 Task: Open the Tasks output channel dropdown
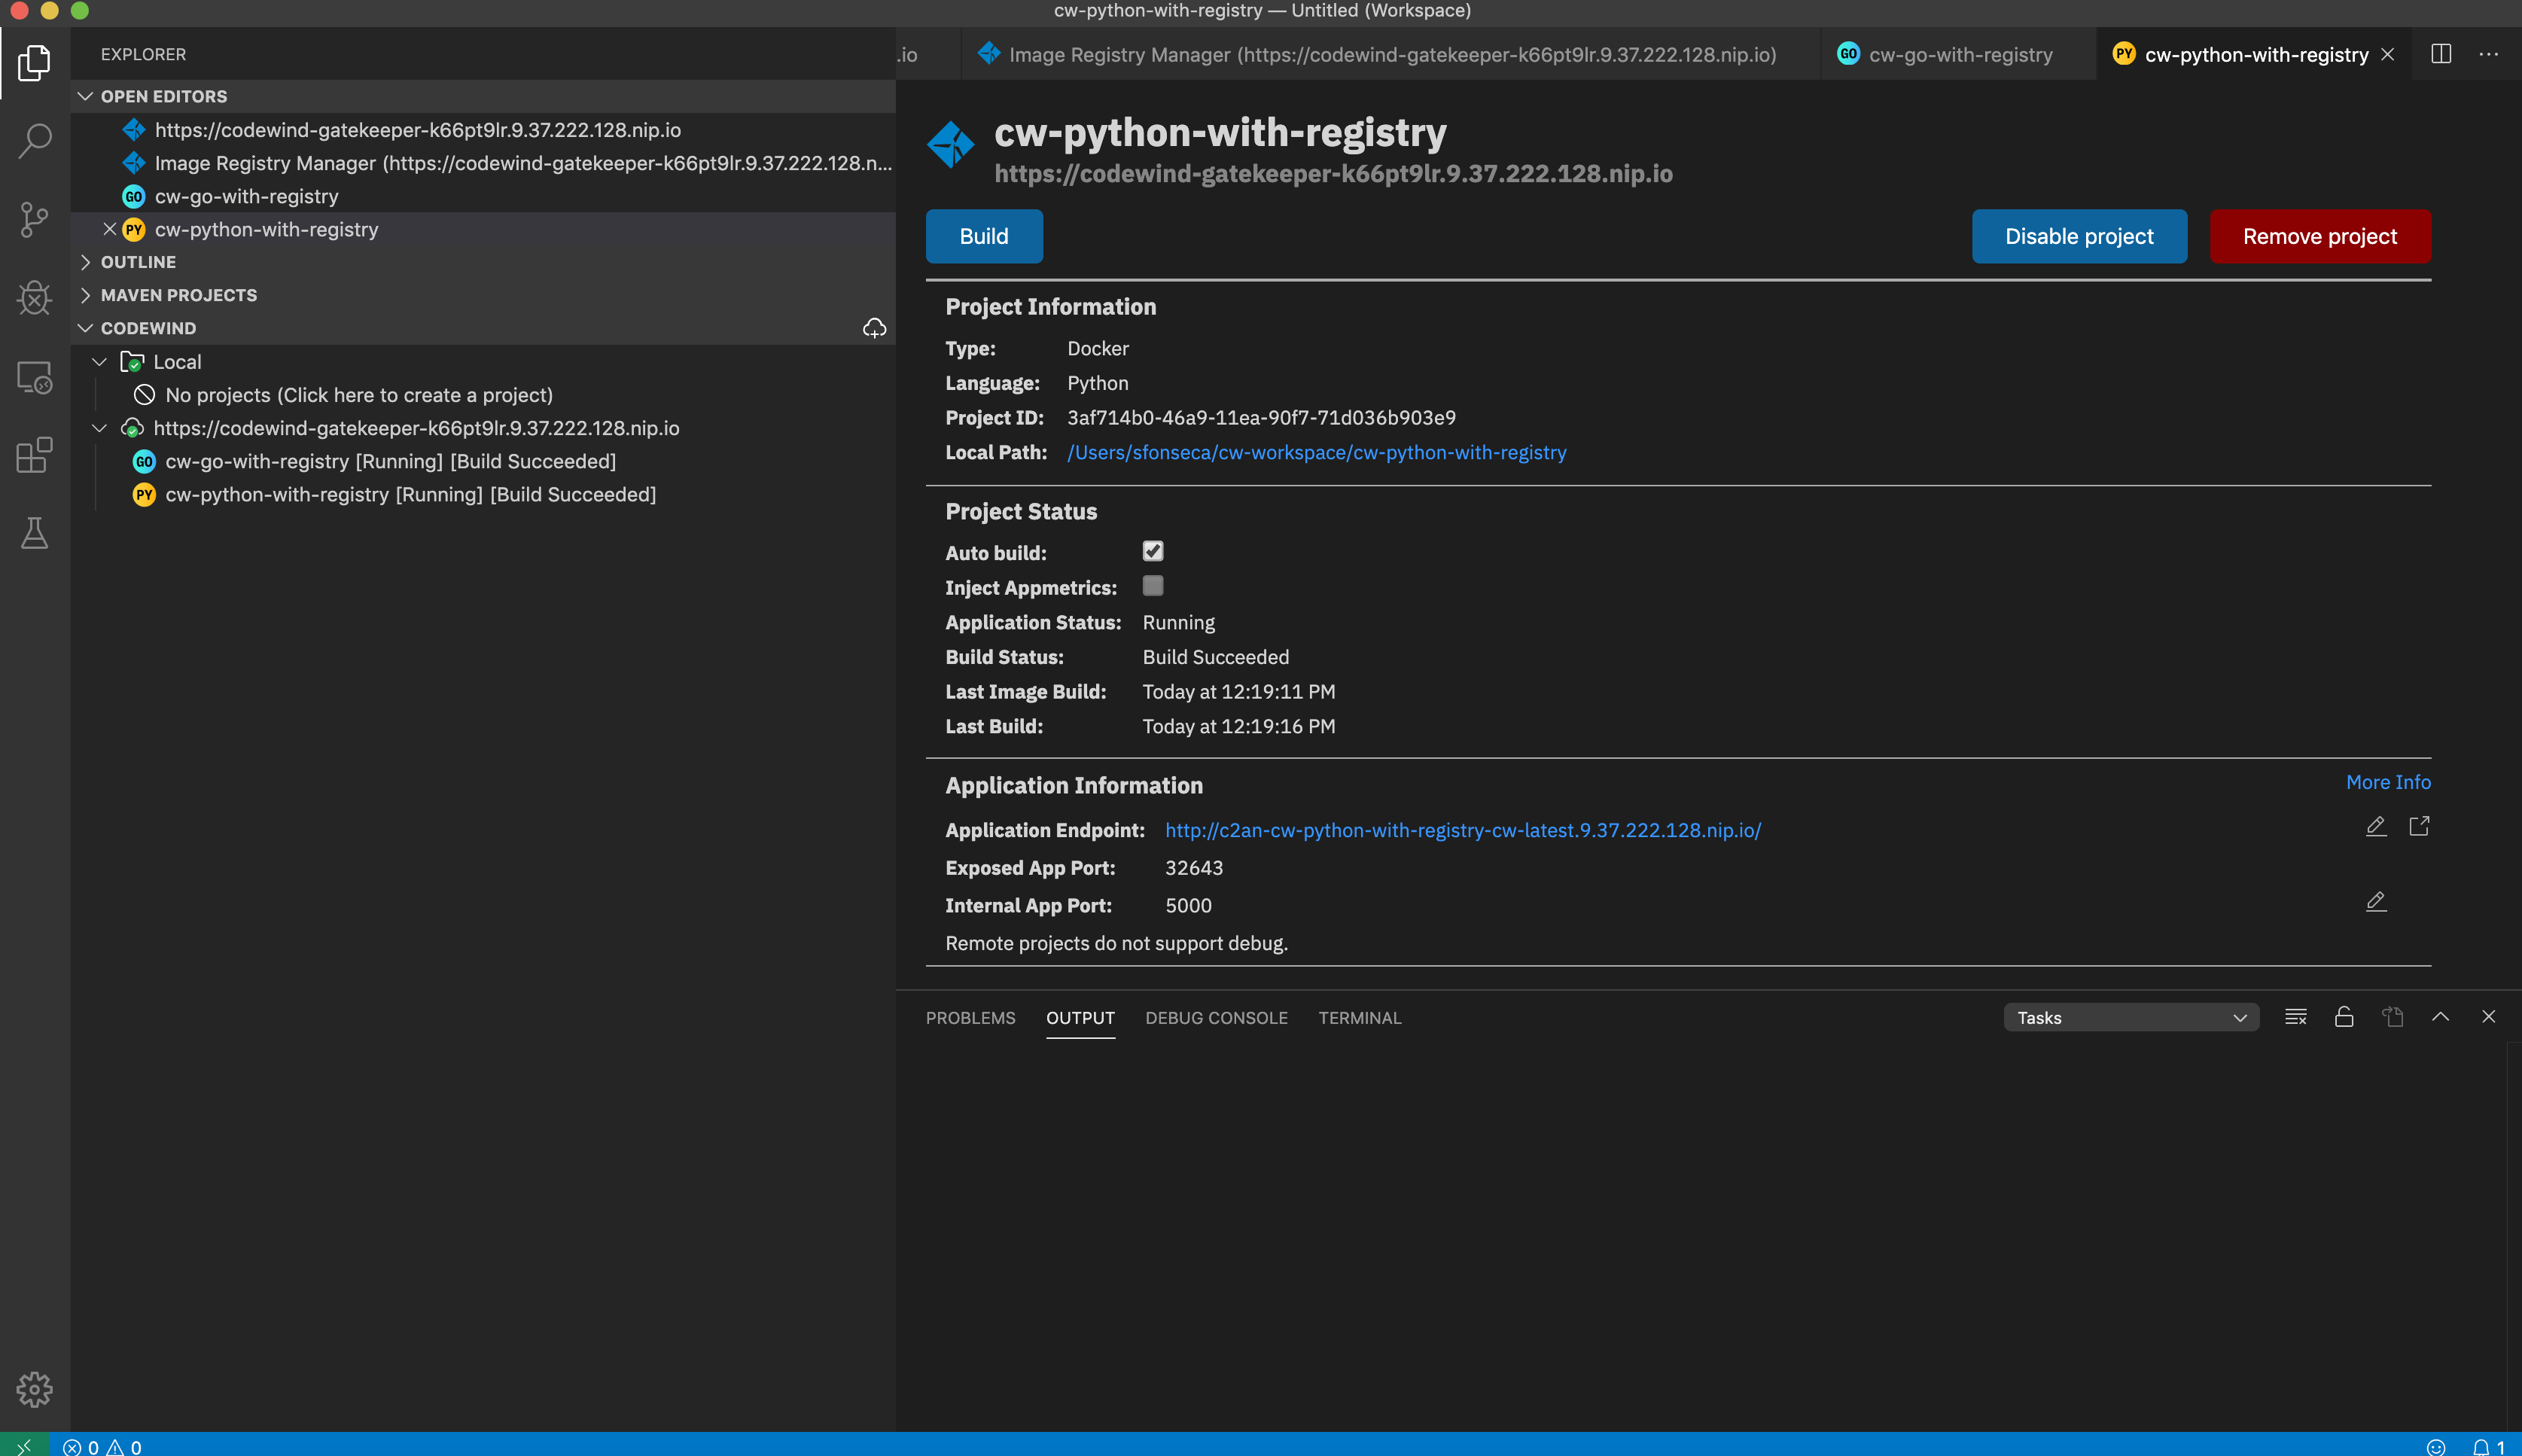tap(2131, 1016)
